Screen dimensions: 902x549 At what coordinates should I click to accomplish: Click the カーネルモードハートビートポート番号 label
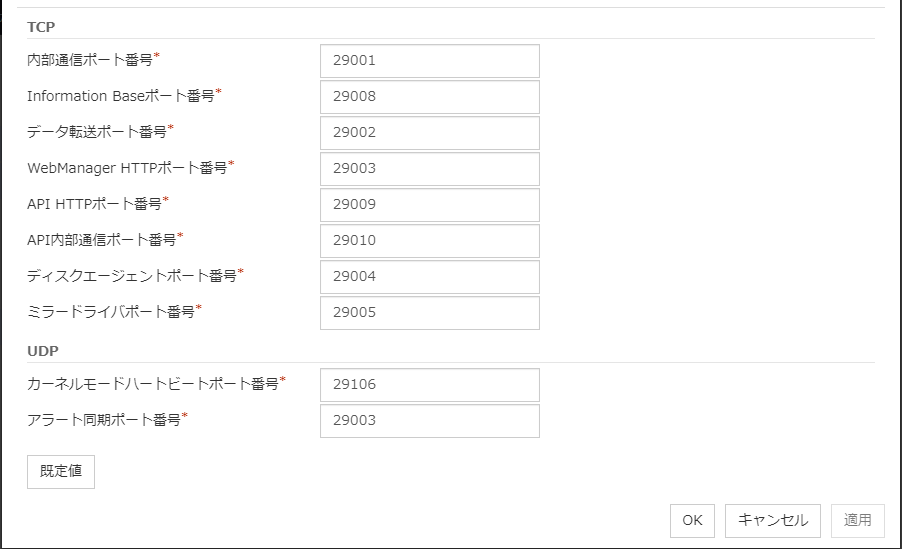152,384
